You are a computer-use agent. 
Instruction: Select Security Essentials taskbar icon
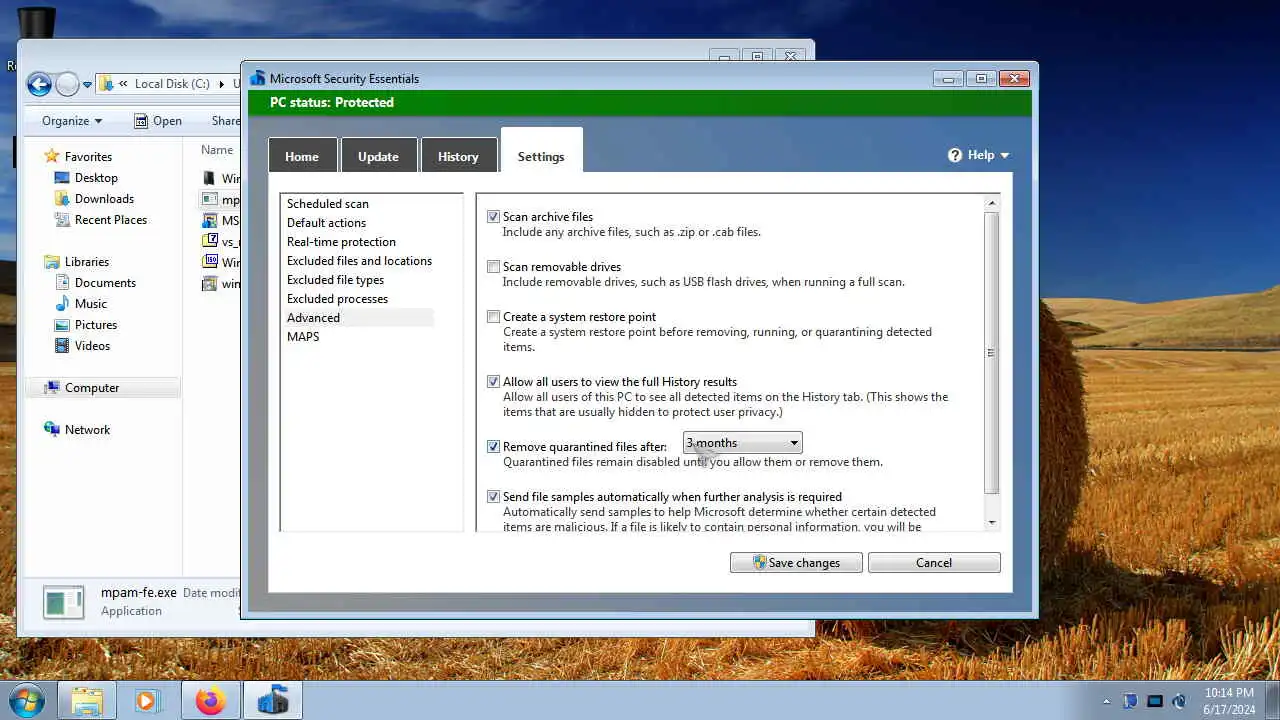(272, 701)
